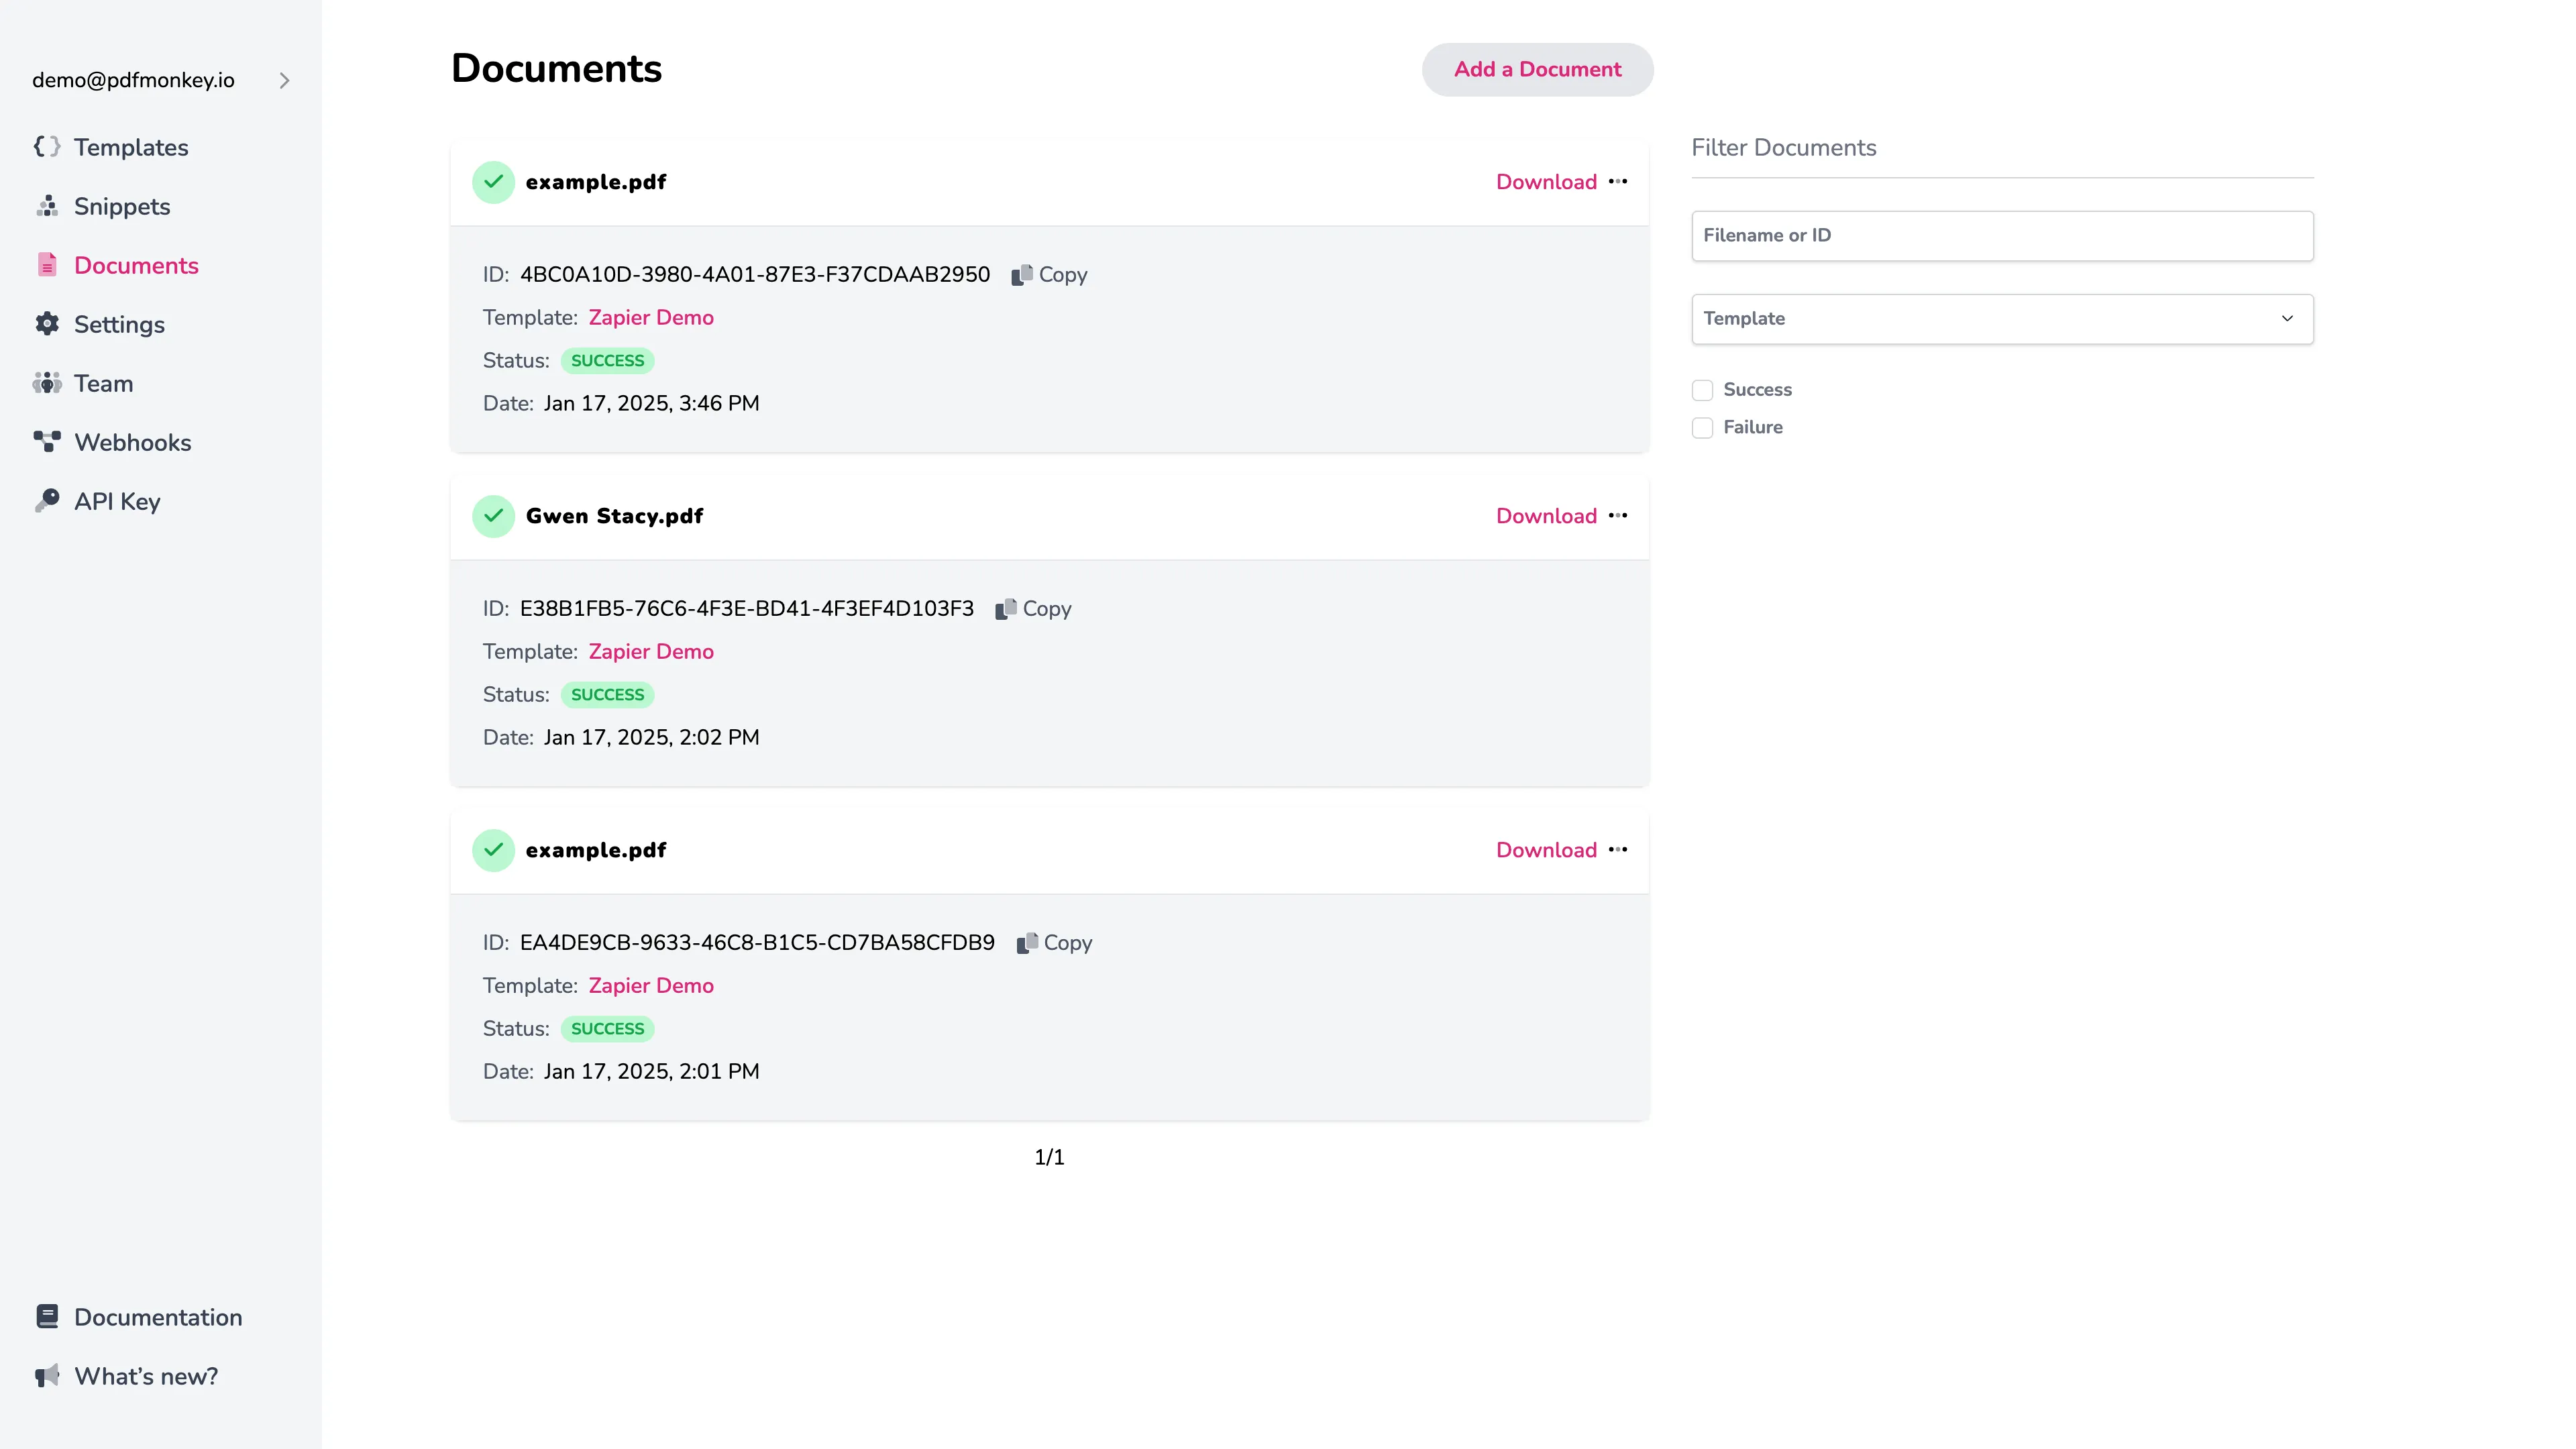Click What's new in the sidebar
The height and width of the screenshot is (1449, 2576).
coord(146,1376)
